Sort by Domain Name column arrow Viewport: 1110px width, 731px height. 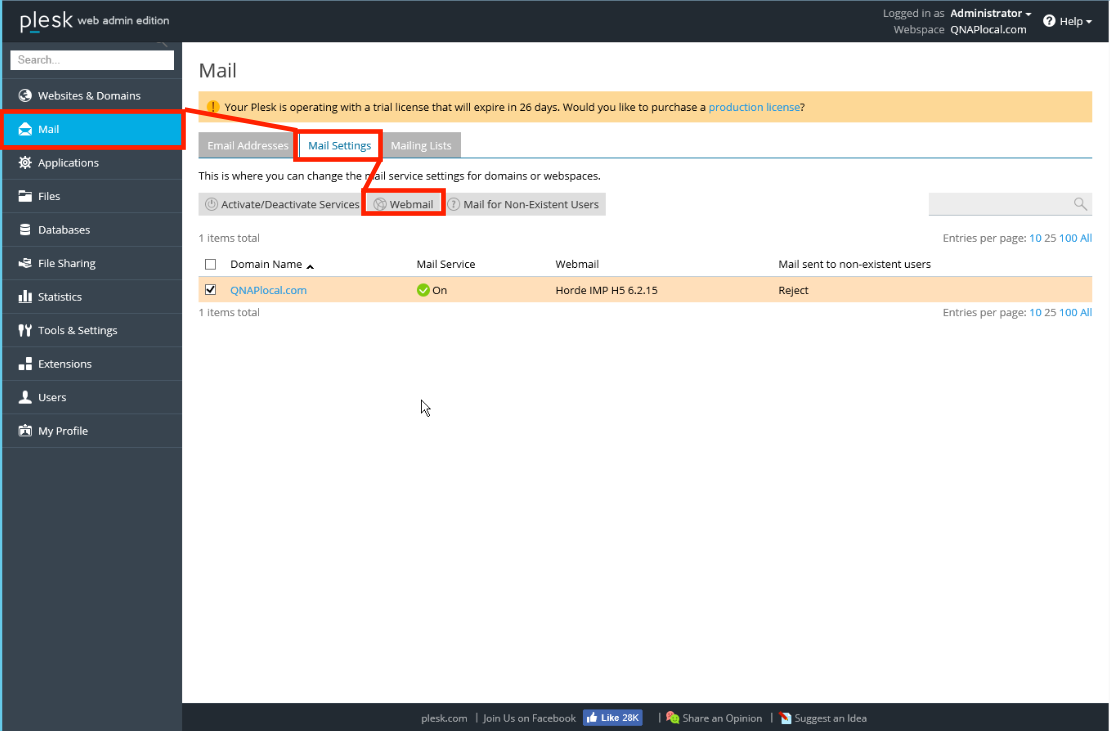click(310, 266)
